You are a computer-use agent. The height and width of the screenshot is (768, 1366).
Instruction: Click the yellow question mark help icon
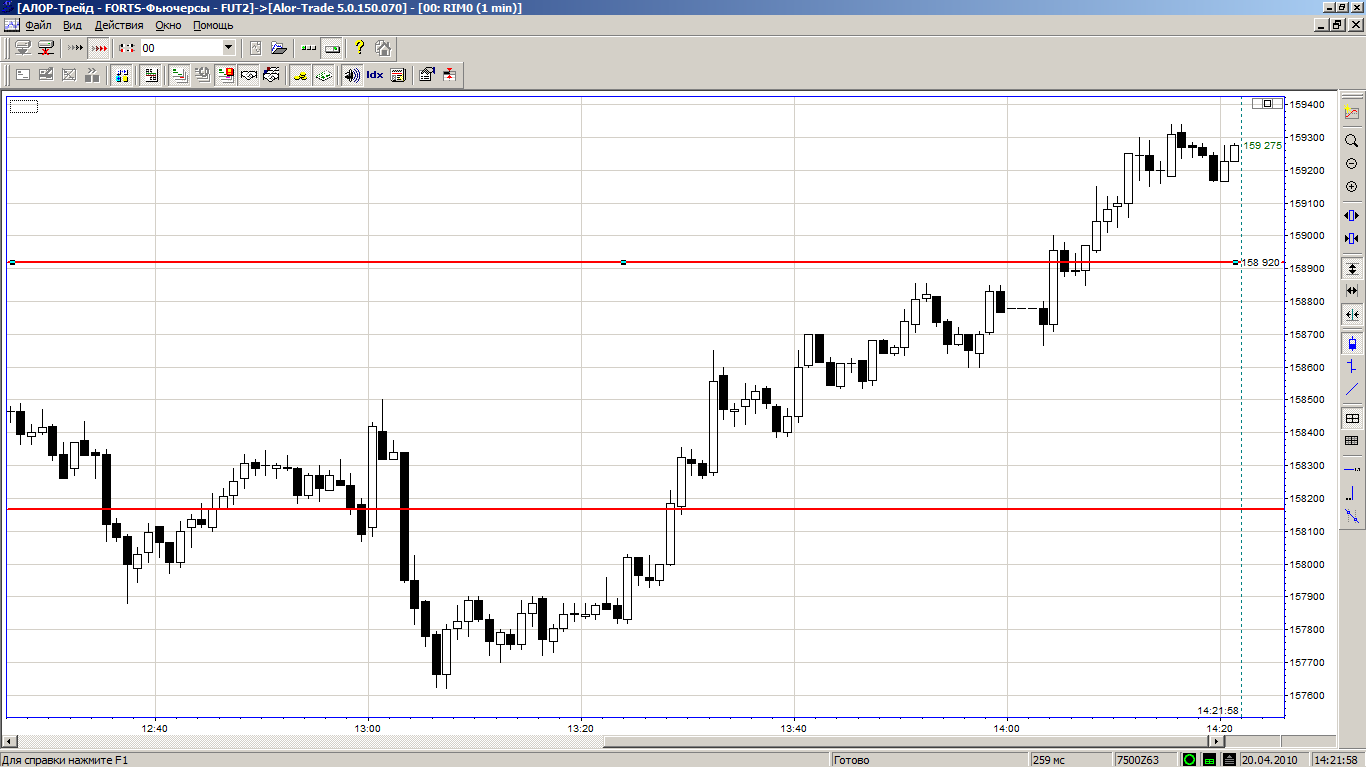pyautogui.click(x=360, y=48)
